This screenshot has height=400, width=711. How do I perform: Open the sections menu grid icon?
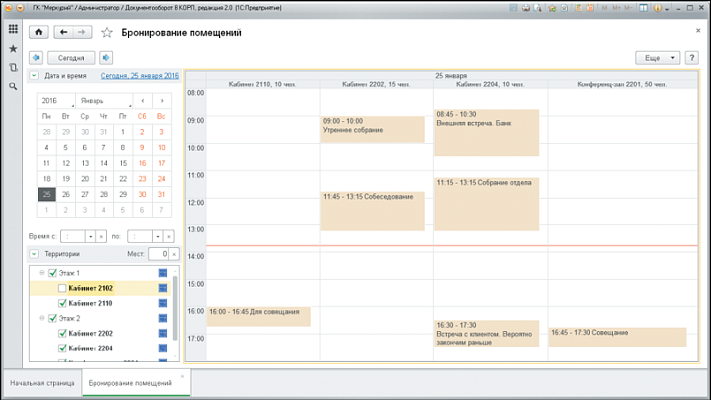(13, 30)
